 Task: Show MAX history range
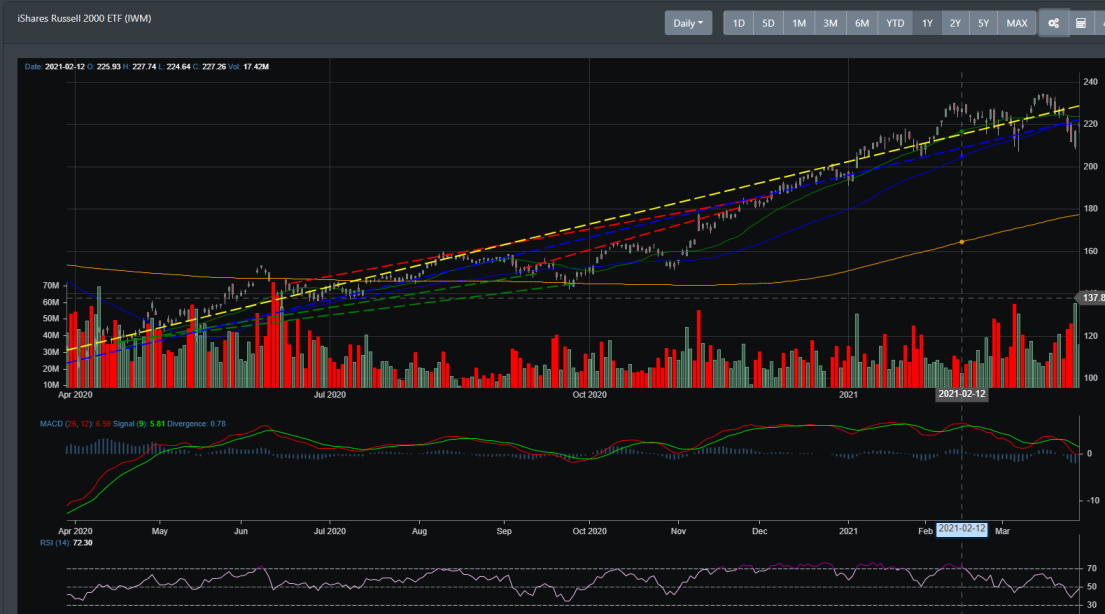[x=1017, y=23]
